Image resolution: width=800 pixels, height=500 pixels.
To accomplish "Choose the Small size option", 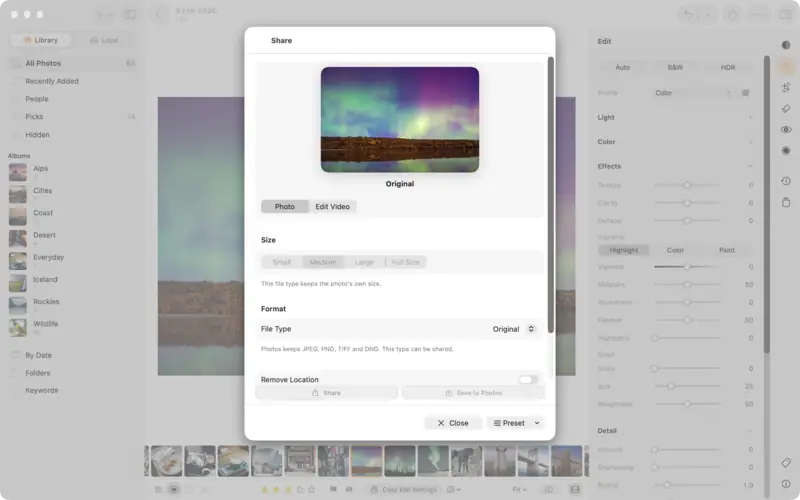I will (x=282, y=262).
